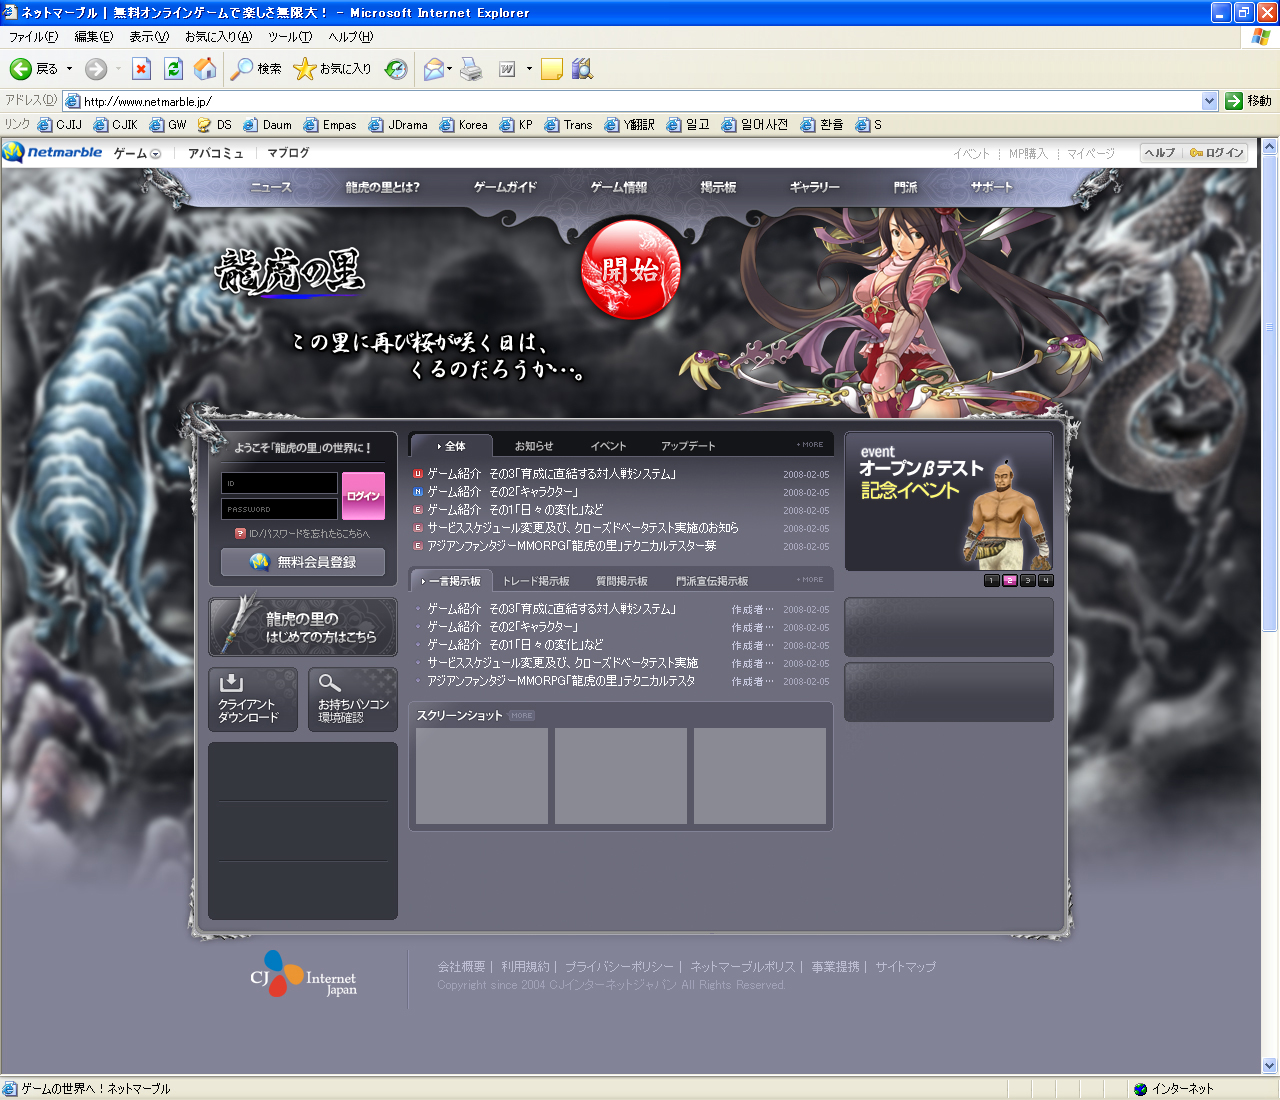The image size is (1280, 1100).
Task: Open Back button history dropdown arrow
Action: point(69,69)
